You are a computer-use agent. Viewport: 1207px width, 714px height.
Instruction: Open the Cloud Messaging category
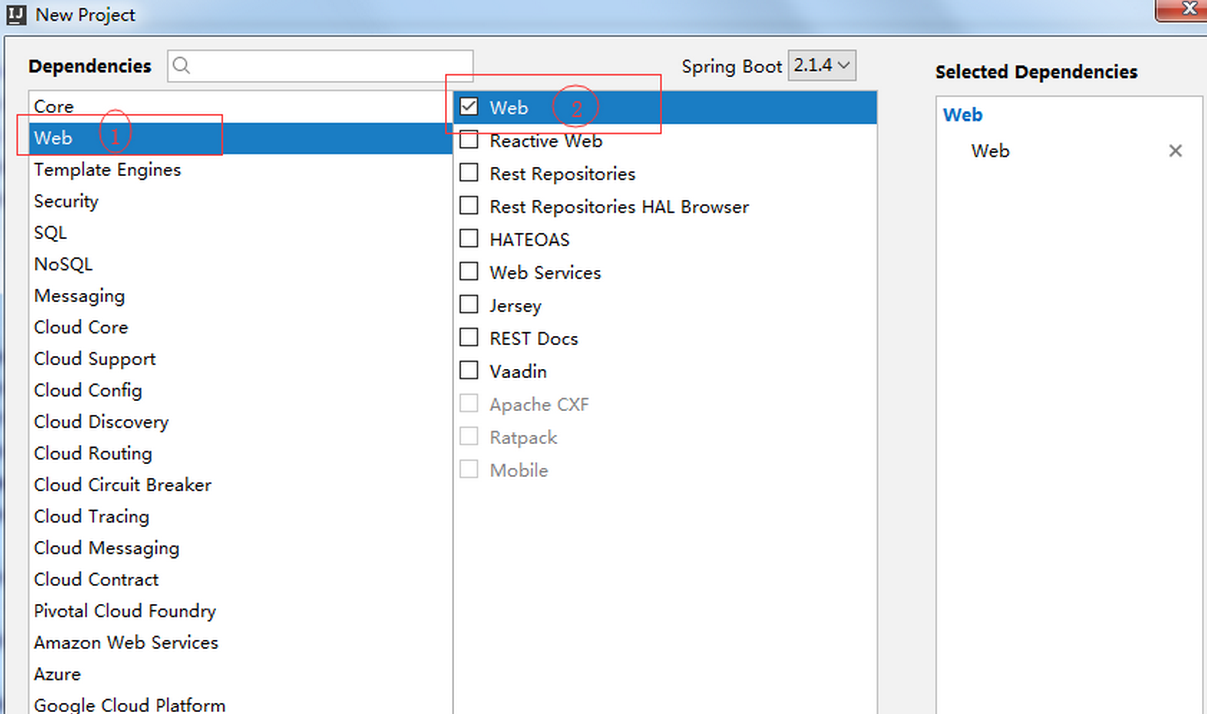click(240, 548)
